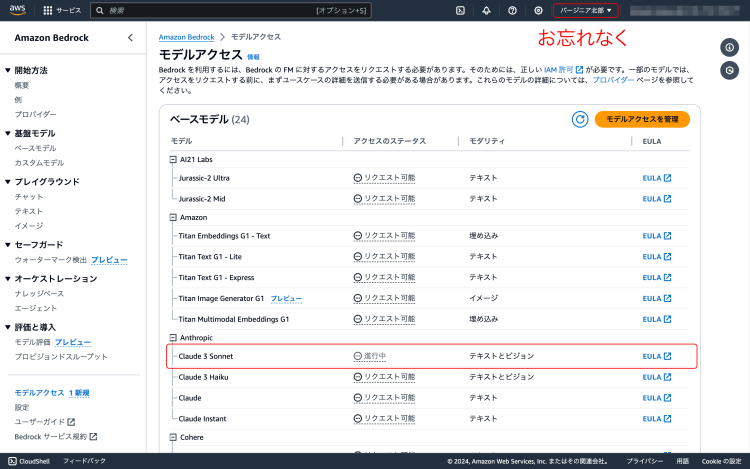750x469 pixels.
Task: Collapse the プレイグラウンド sidebar section
Action: click(x=8, y=182)
